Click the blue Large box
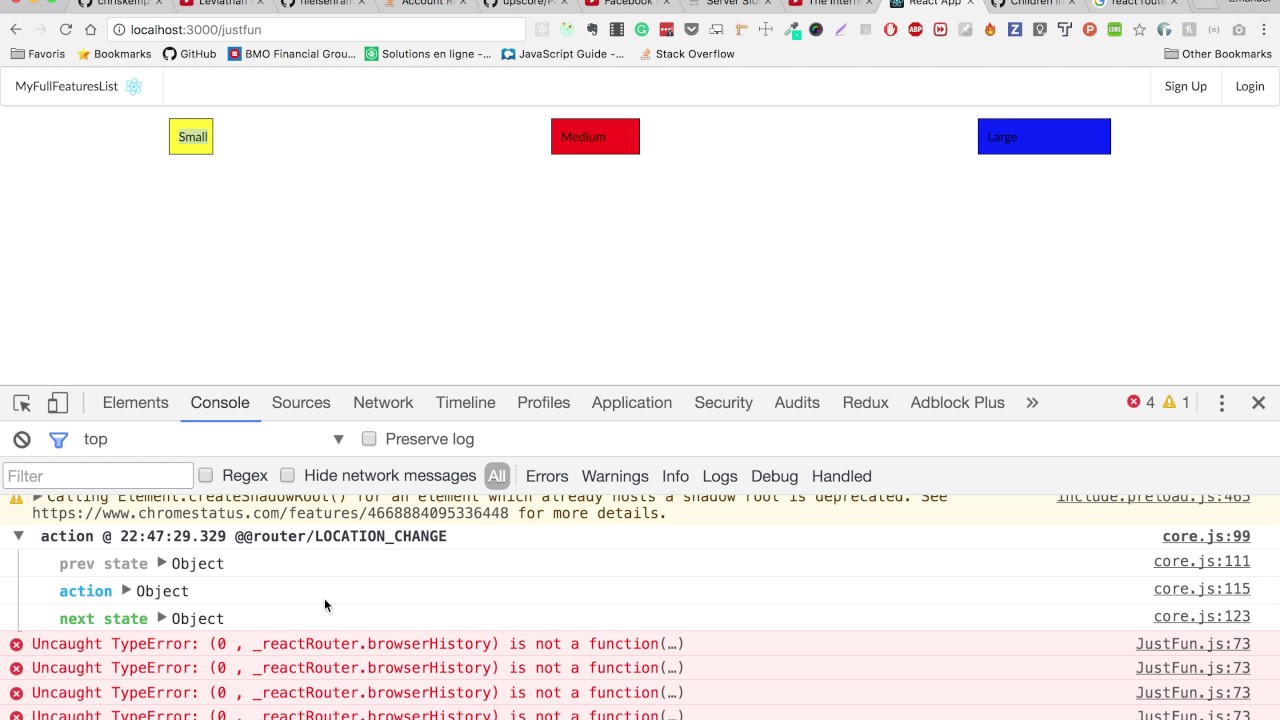Image resolution: width=1280 pixels, height=720 pixels. 1044,137
